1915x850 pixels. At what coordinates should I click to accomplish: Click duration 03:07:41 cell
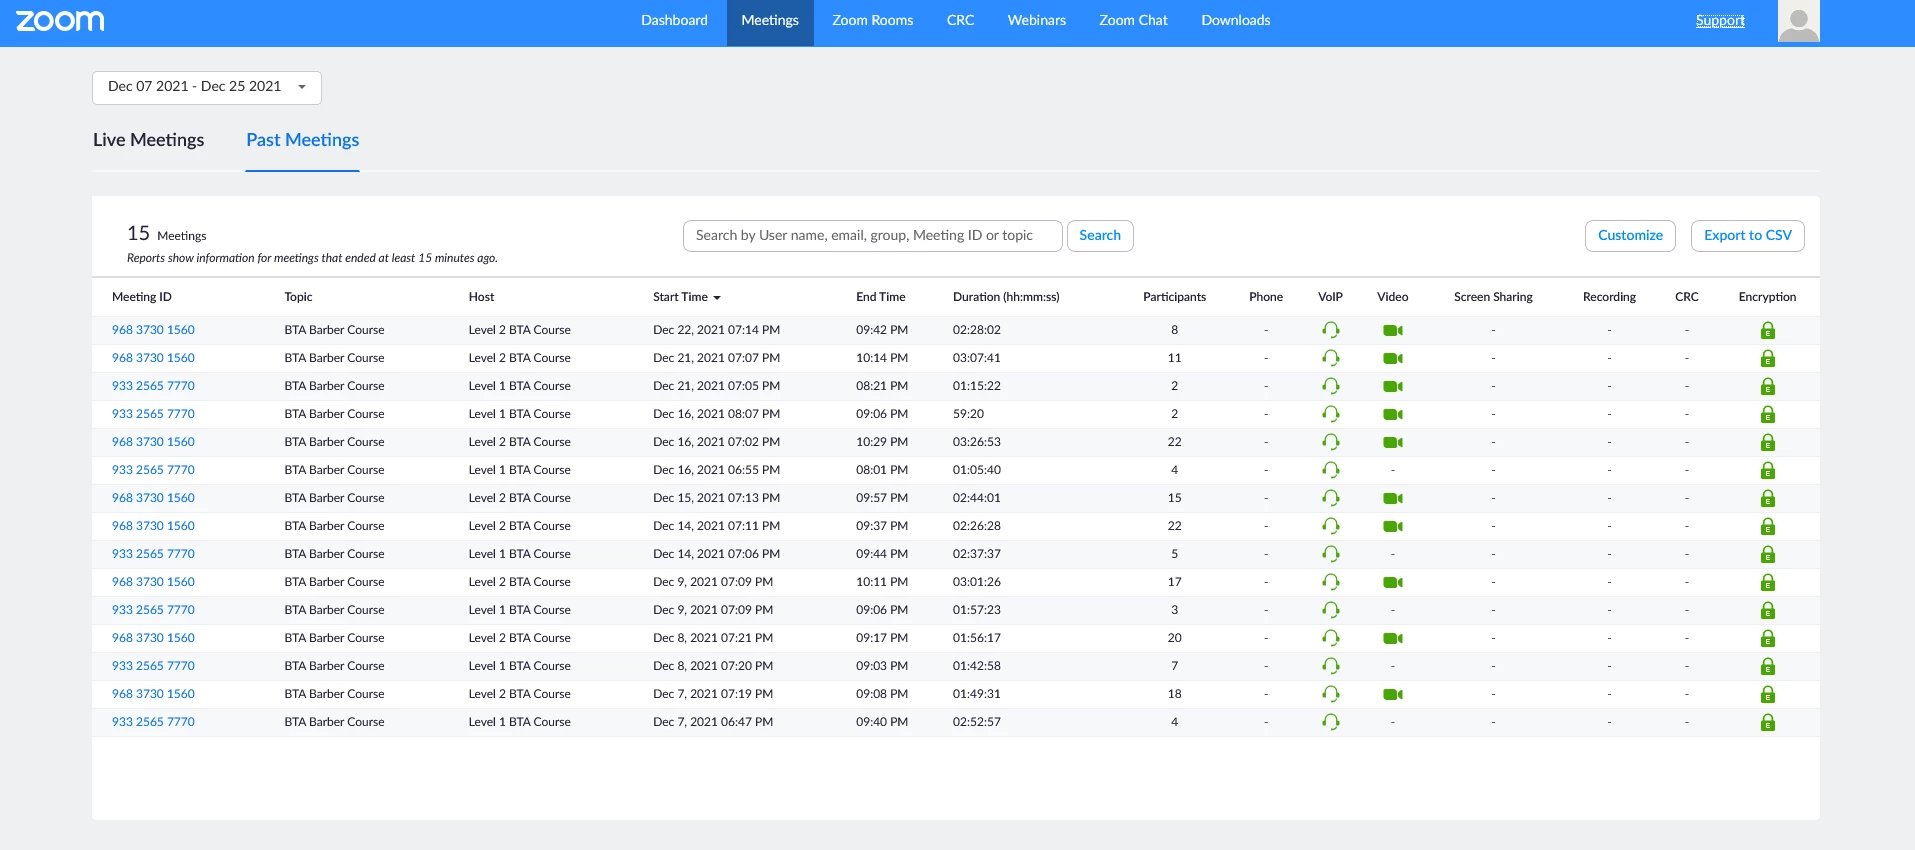pyautogui.click(x=977, y=358)
